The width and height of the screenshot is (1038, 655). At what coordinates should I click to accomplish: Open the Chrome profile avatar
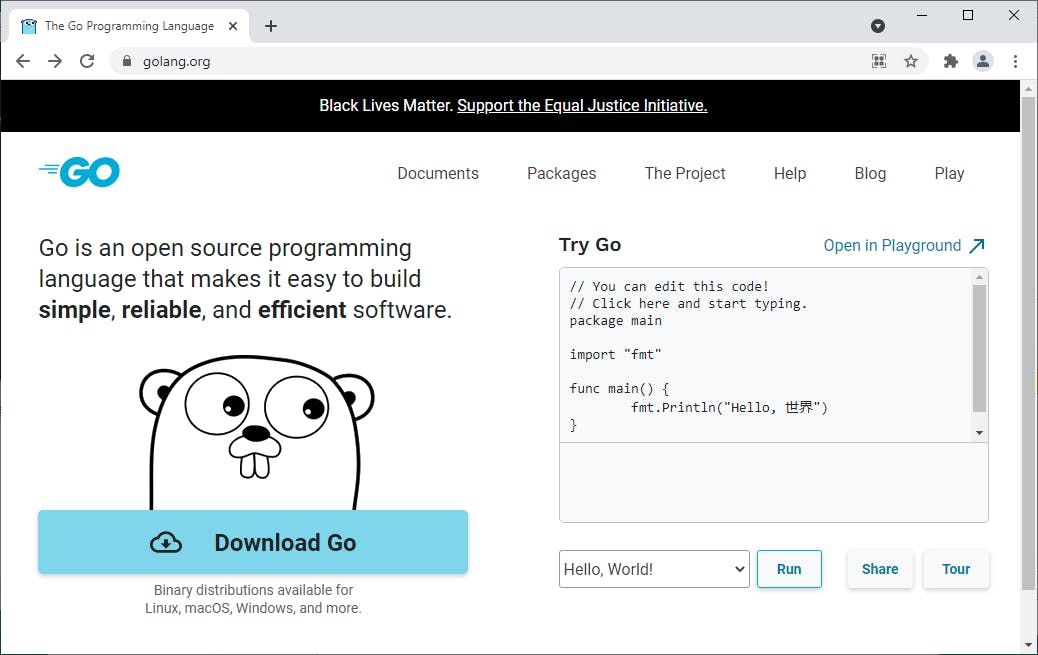(x=983, y=62)
